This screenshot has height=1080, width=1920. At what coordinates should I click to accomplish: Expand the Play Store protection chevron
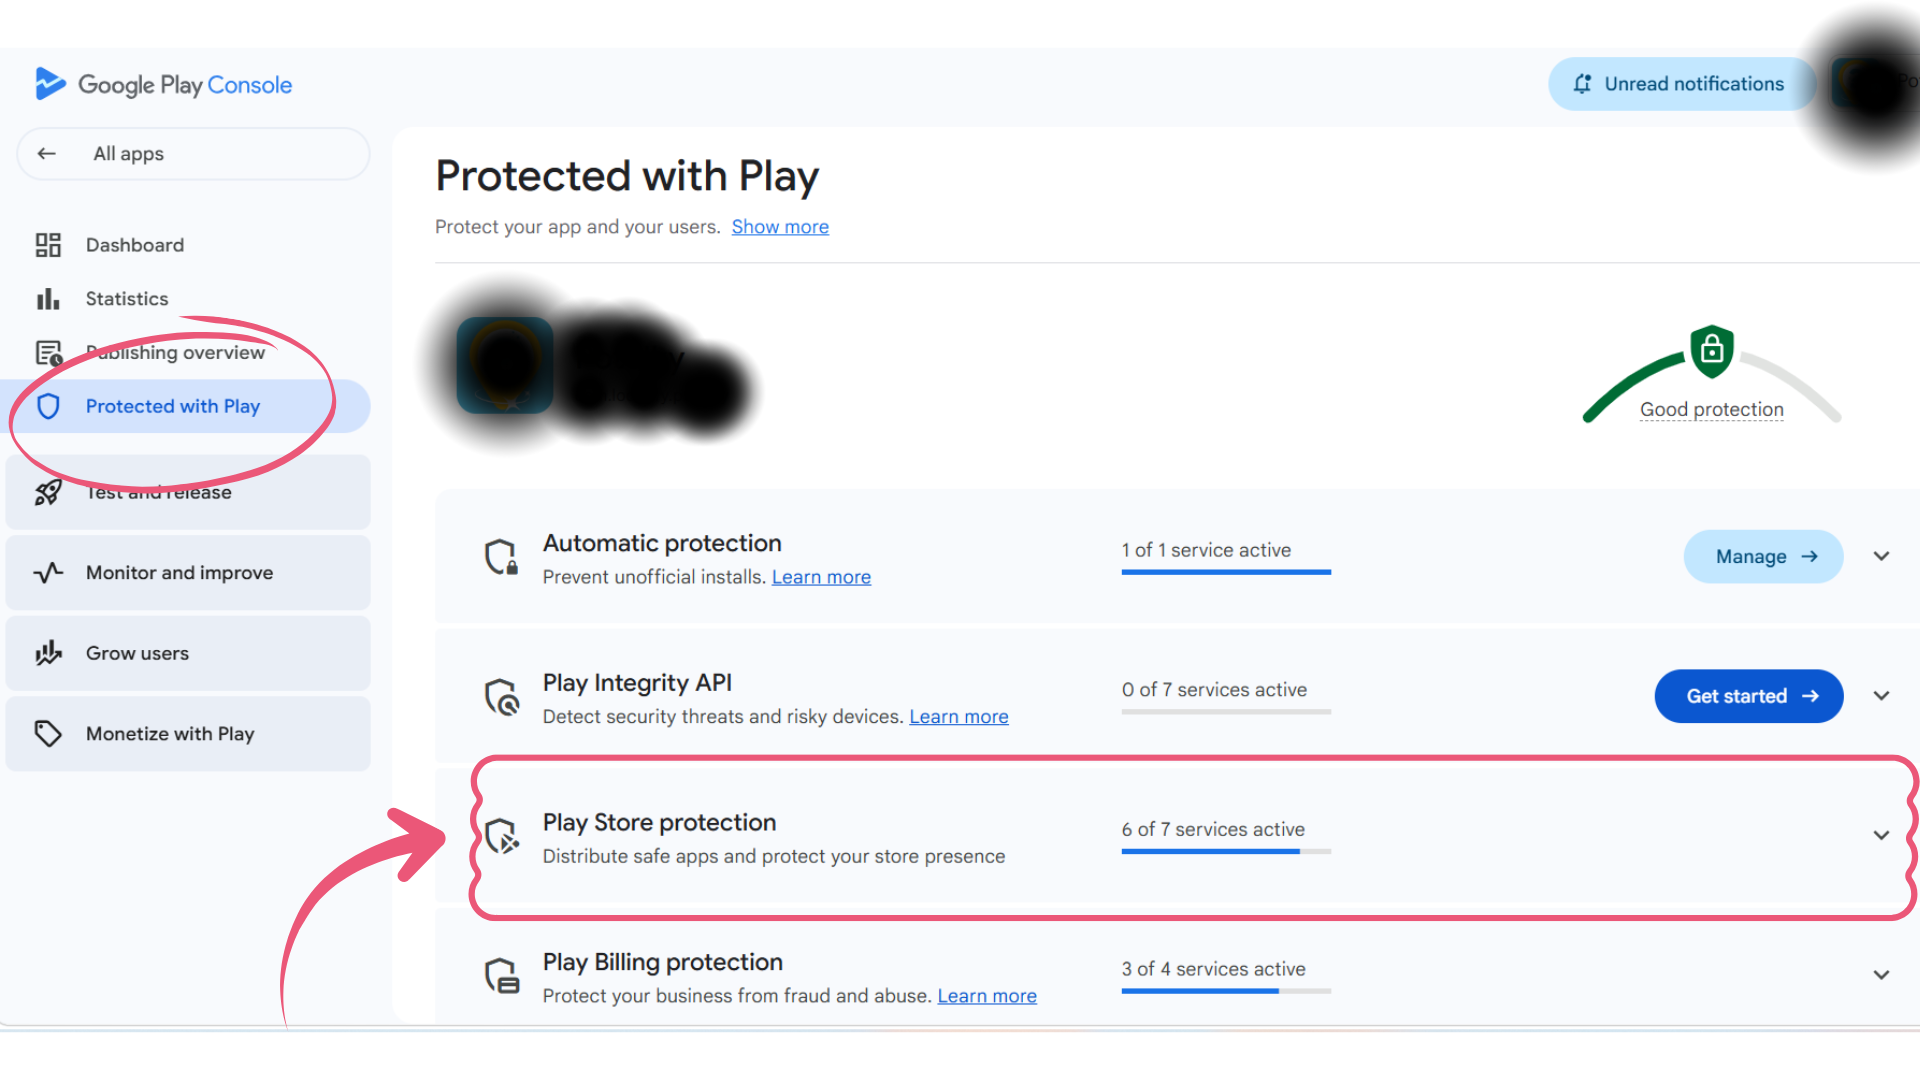pos(1881,835)
